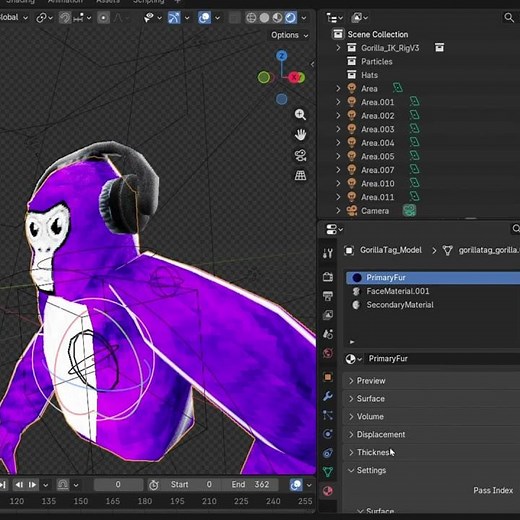520x520 pixels.
Task: Switch to Material Preview shading
Action: coord(277,18)
